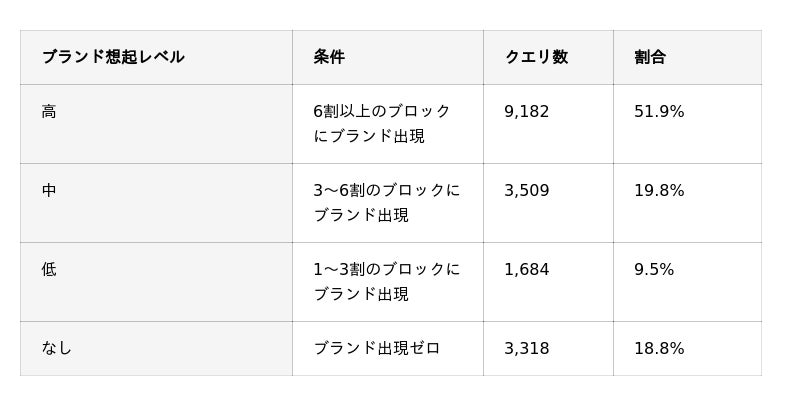Click the 51.9% ratio value

(x=659, y=111)
